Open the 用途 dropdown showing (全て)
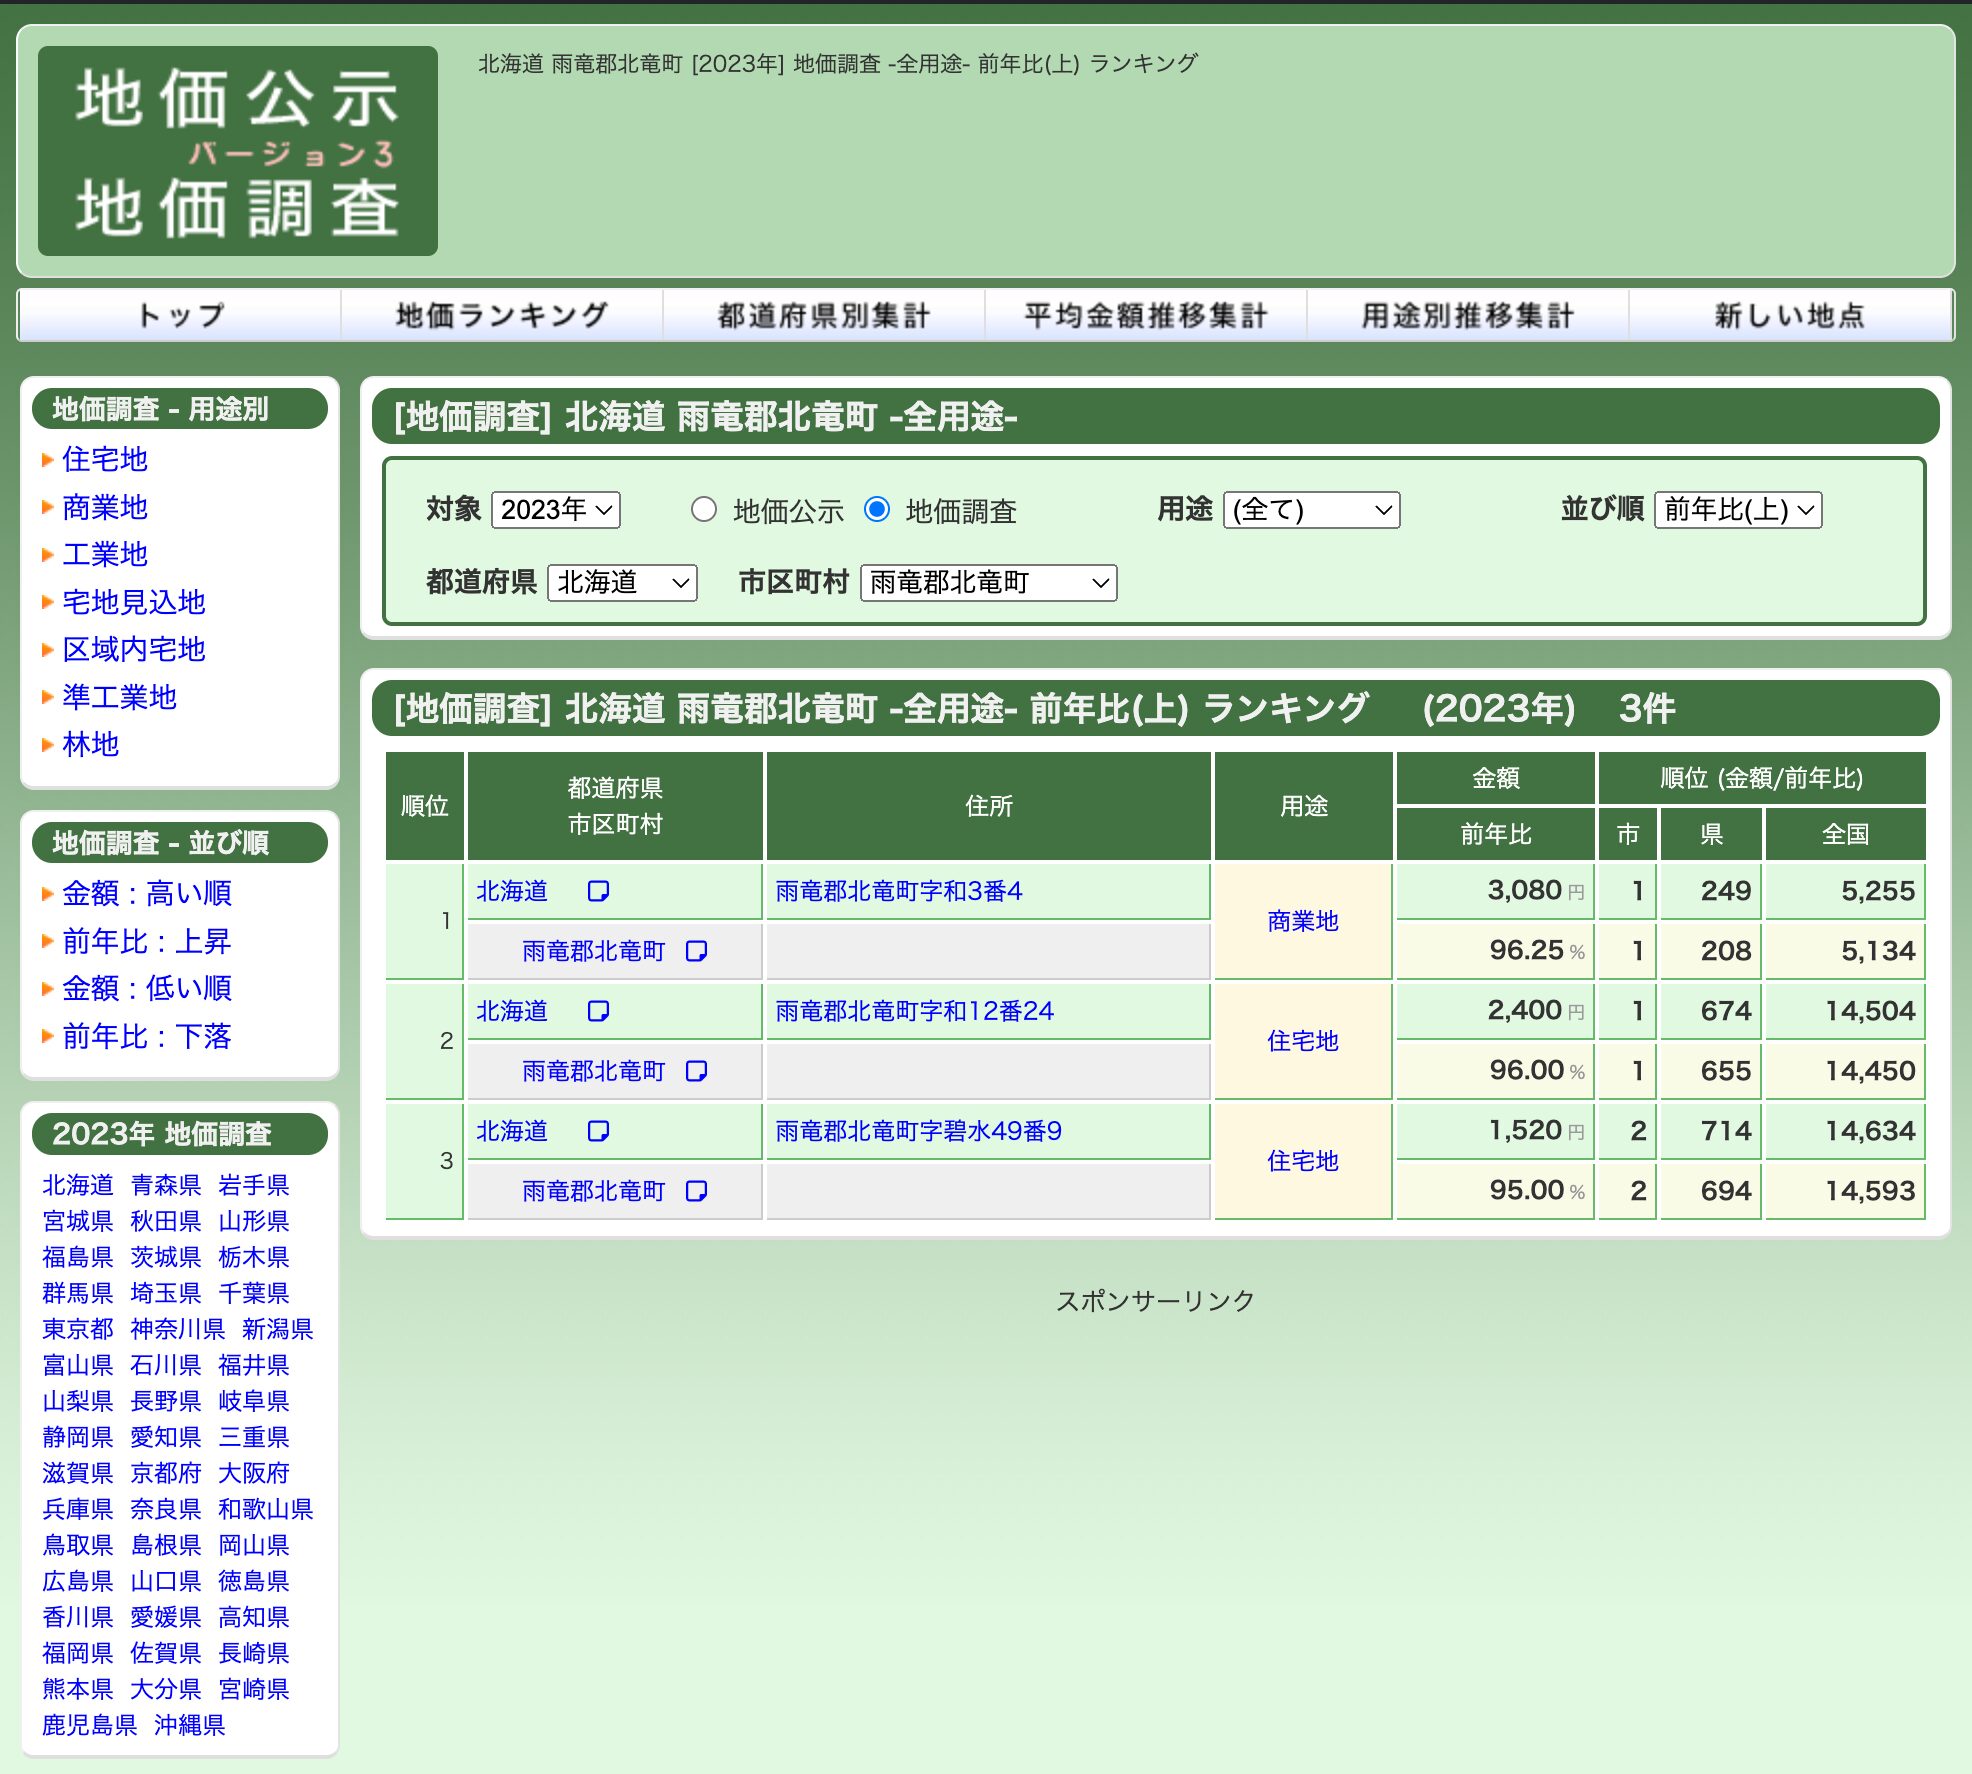This screenshot has height=1774, width=1972. [1311, 510]
